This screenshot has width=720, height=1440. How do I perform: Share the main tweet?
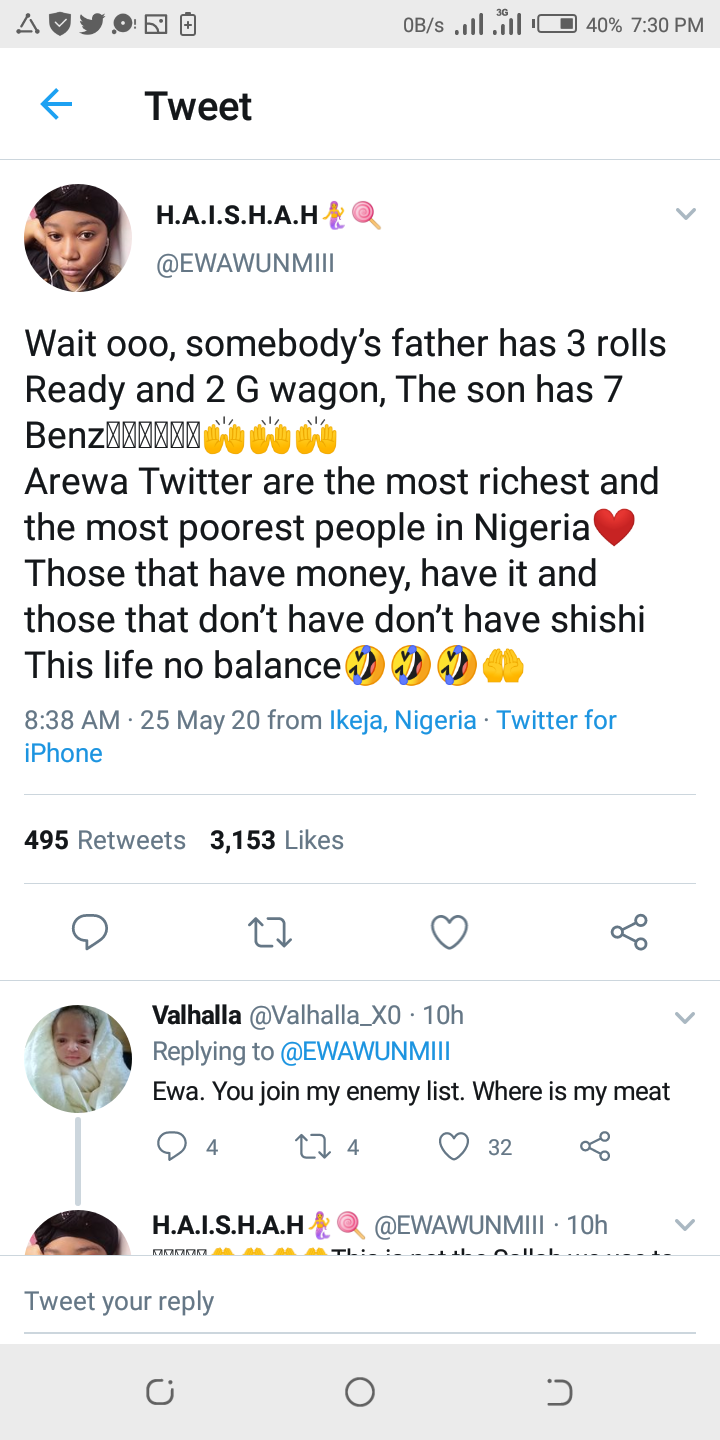[x=629, y=932]
